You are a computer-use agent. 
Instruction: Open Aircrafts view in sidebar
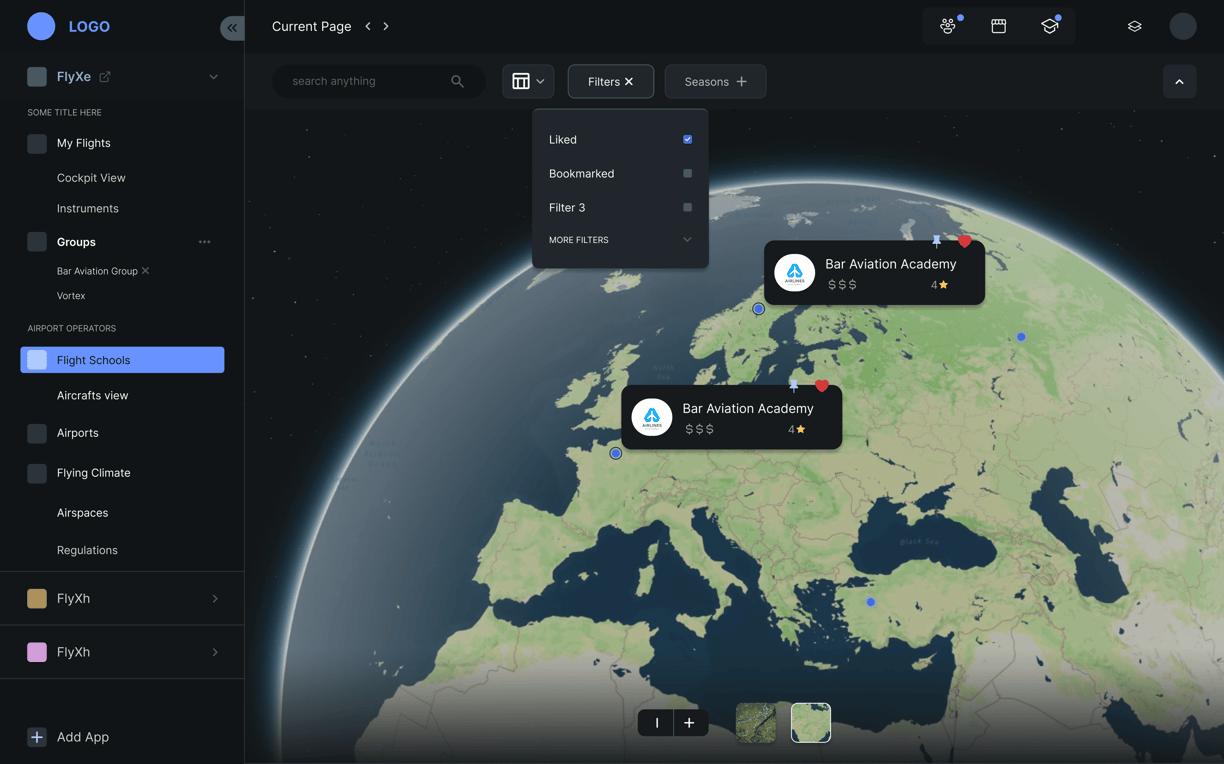pos(92,395)
